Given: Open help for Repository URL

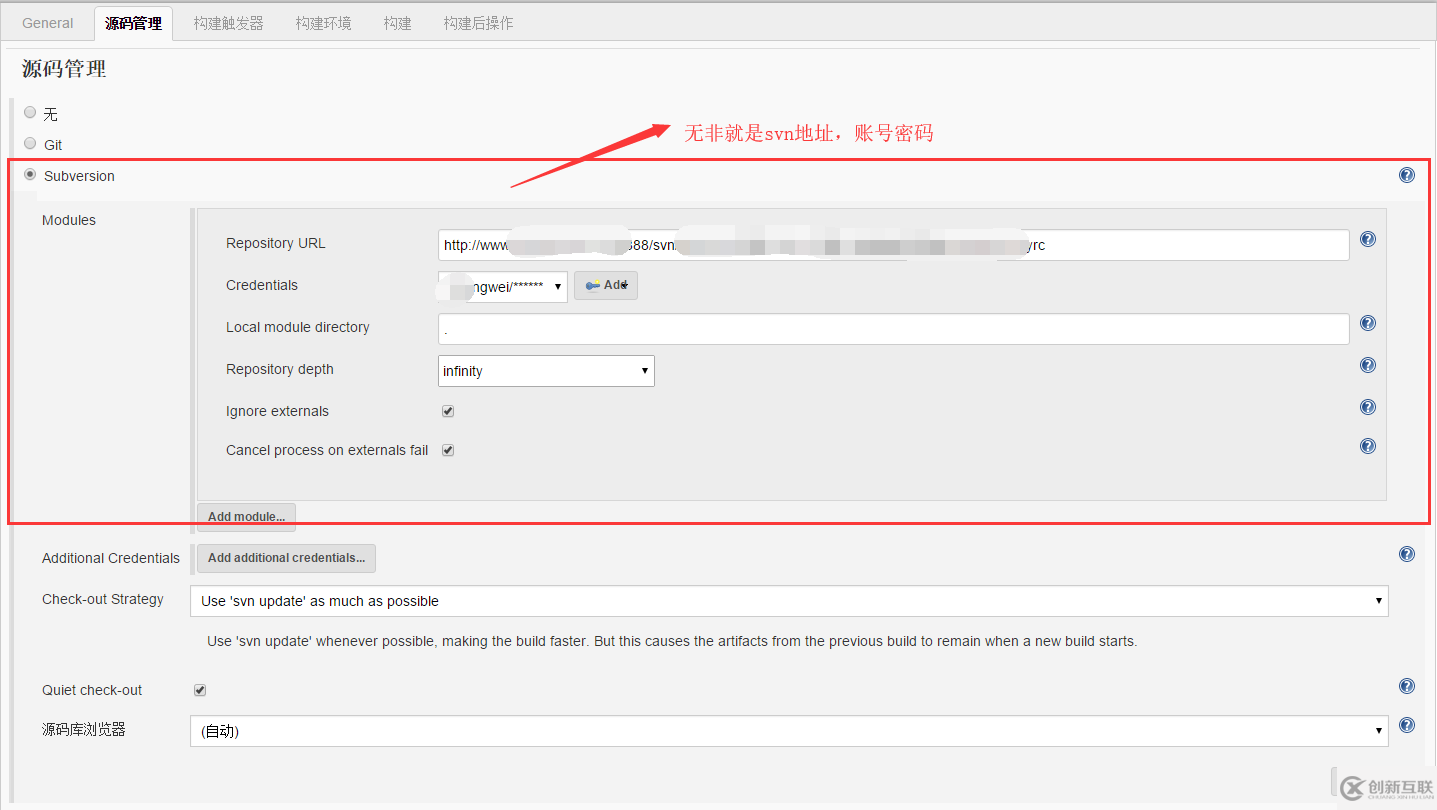Looking at the screenshot, I should (x=1368, y=239).
